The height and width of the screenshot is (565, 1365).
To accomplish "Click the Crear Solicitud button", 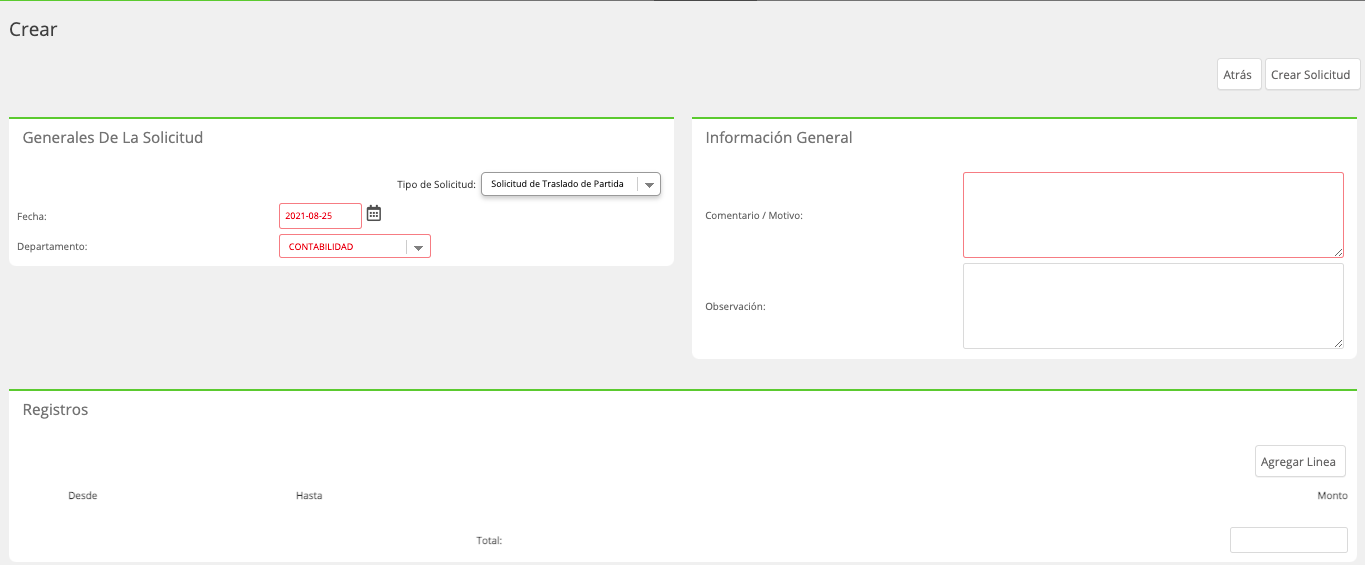I will point(1312,75).
